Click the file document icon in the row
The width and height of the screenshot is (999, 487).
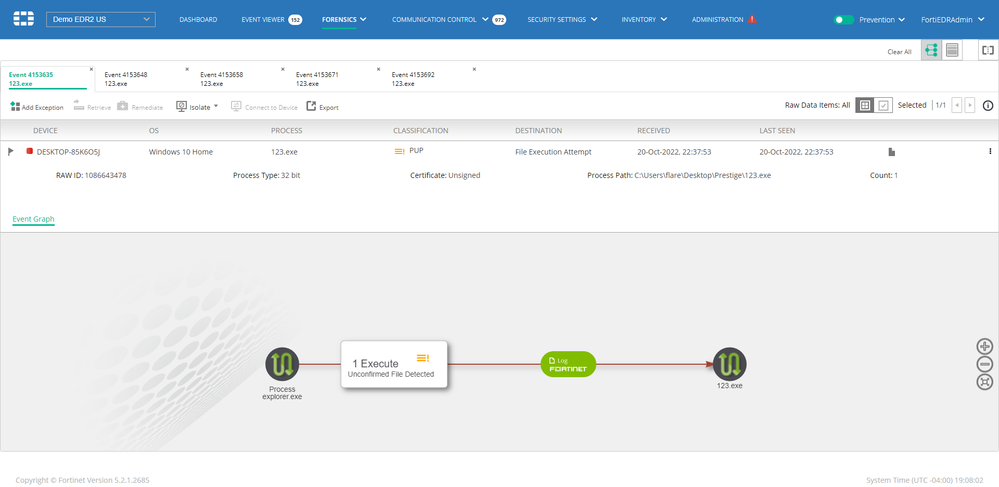coord(893,152)
